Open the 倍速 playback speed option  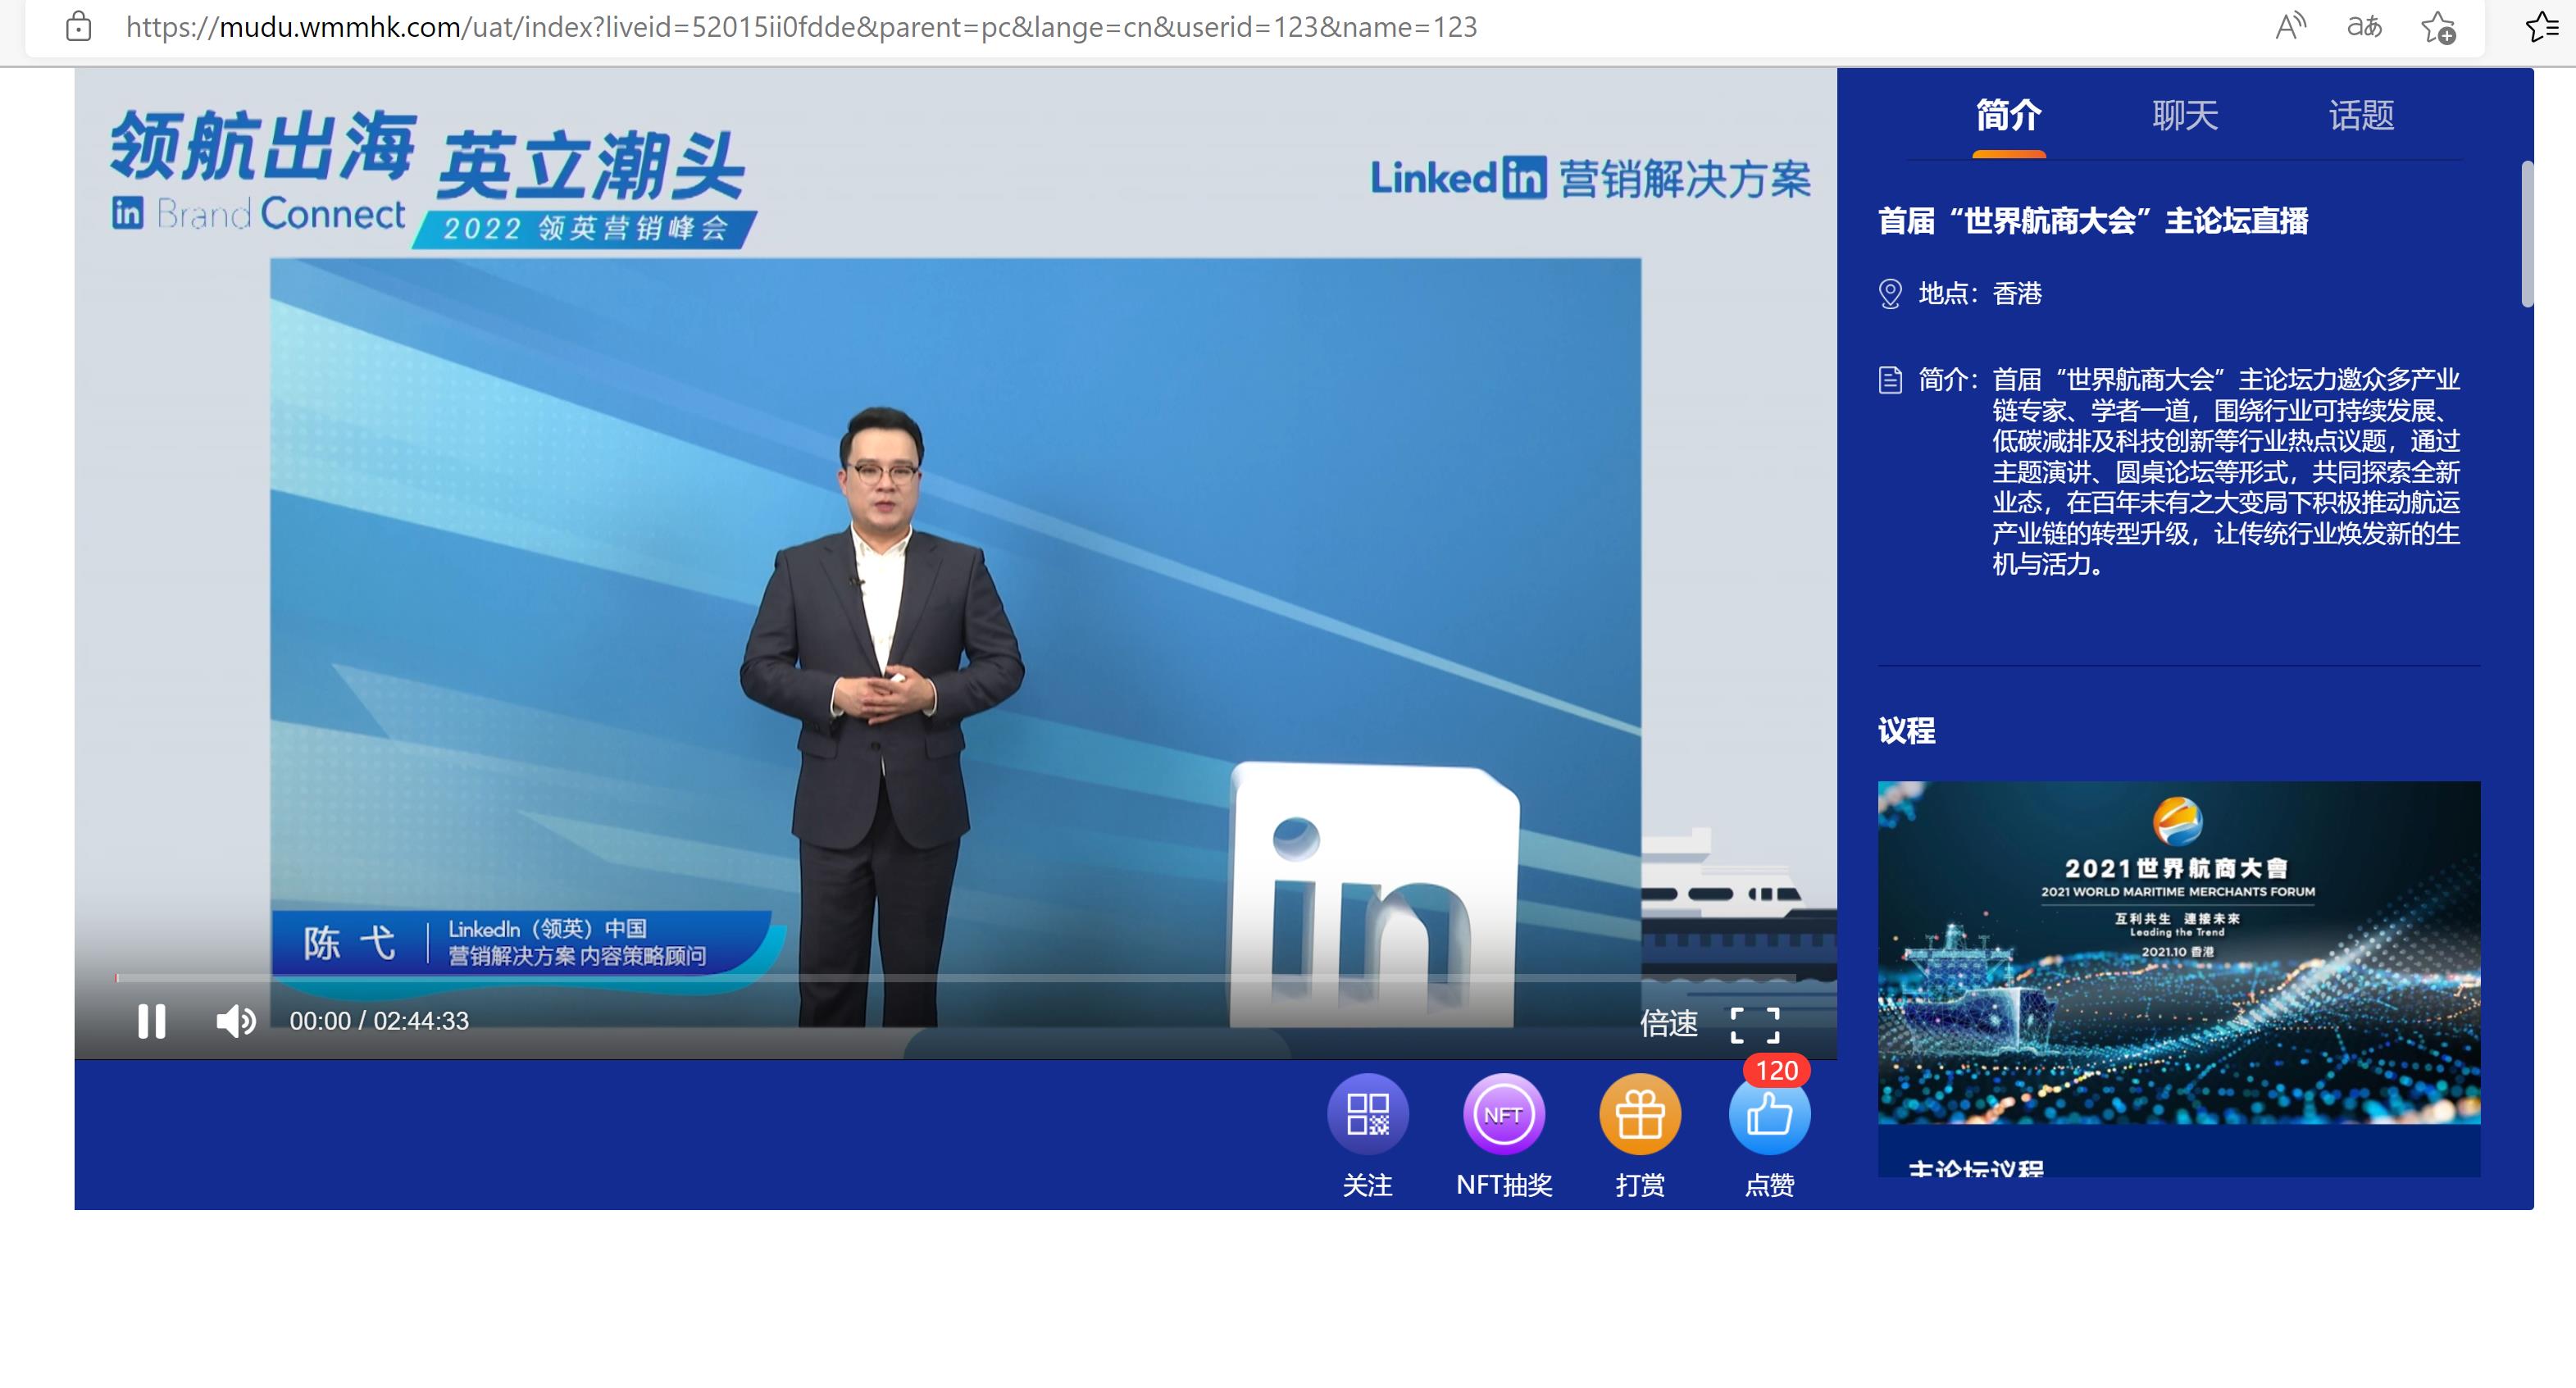[x=1668, y=1023]
